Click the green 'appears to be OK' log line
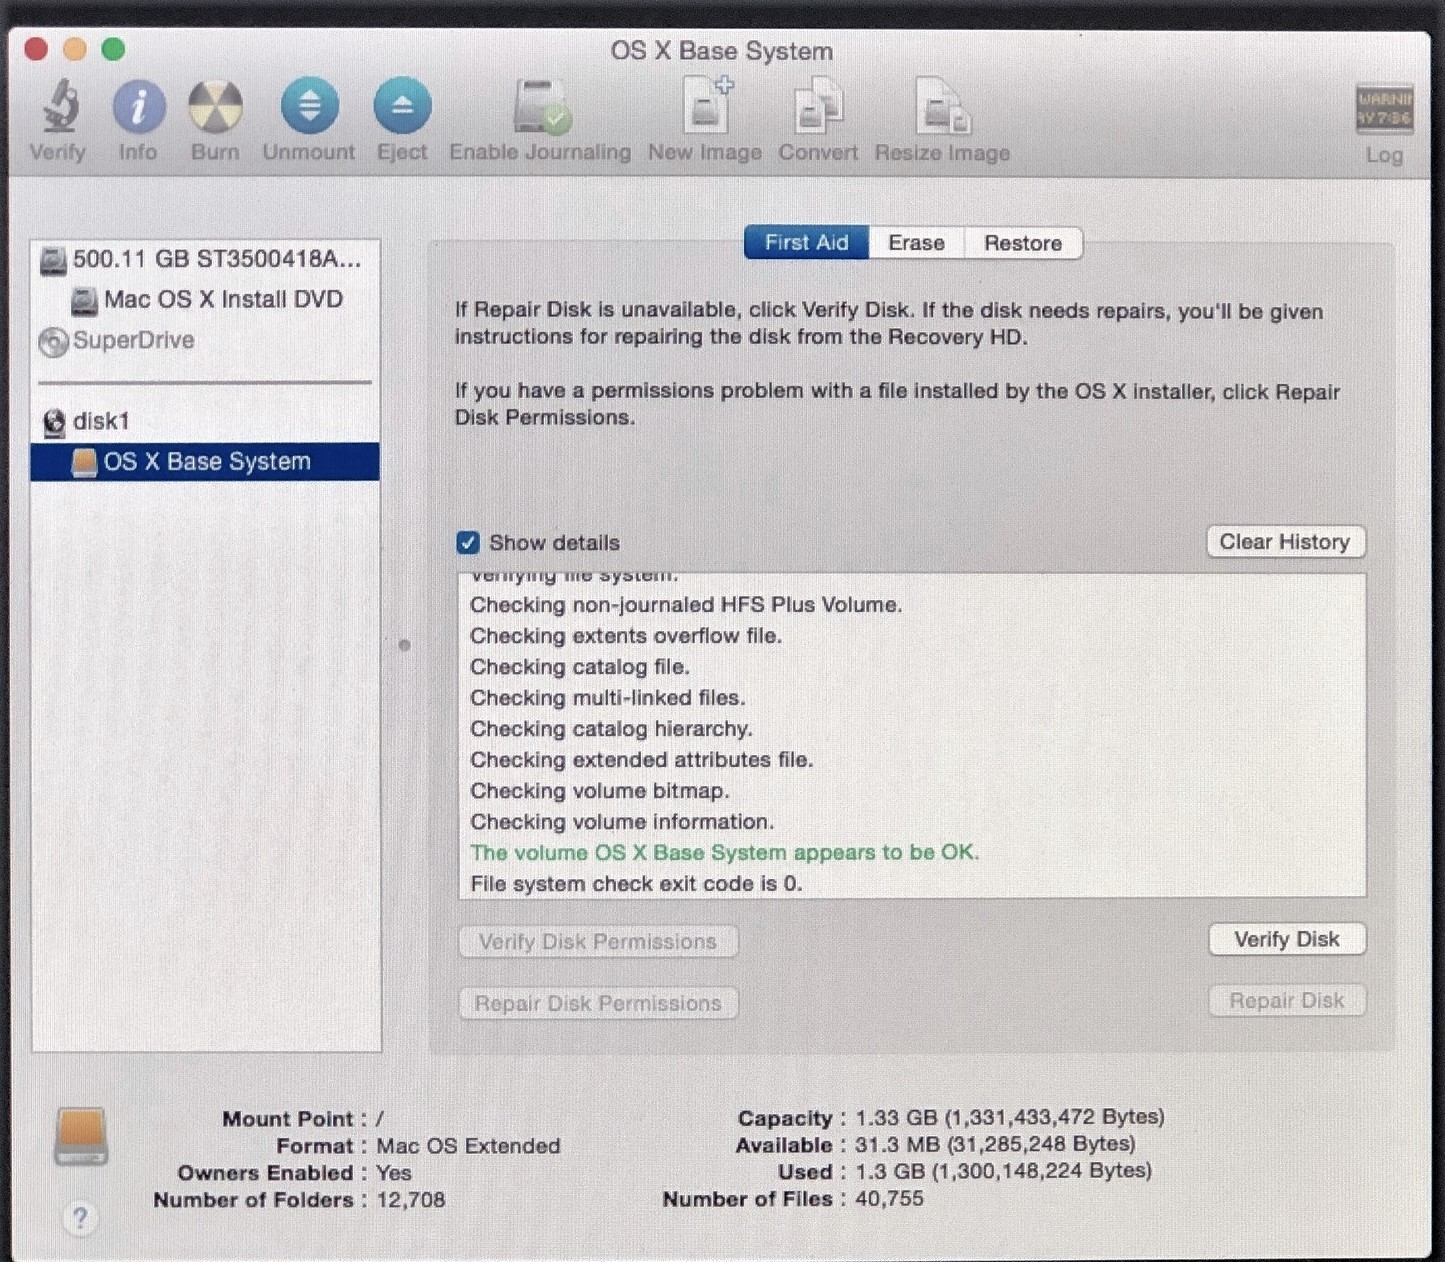The image size is (1445, 1262). pyautogui.click(x=724, y=852)
